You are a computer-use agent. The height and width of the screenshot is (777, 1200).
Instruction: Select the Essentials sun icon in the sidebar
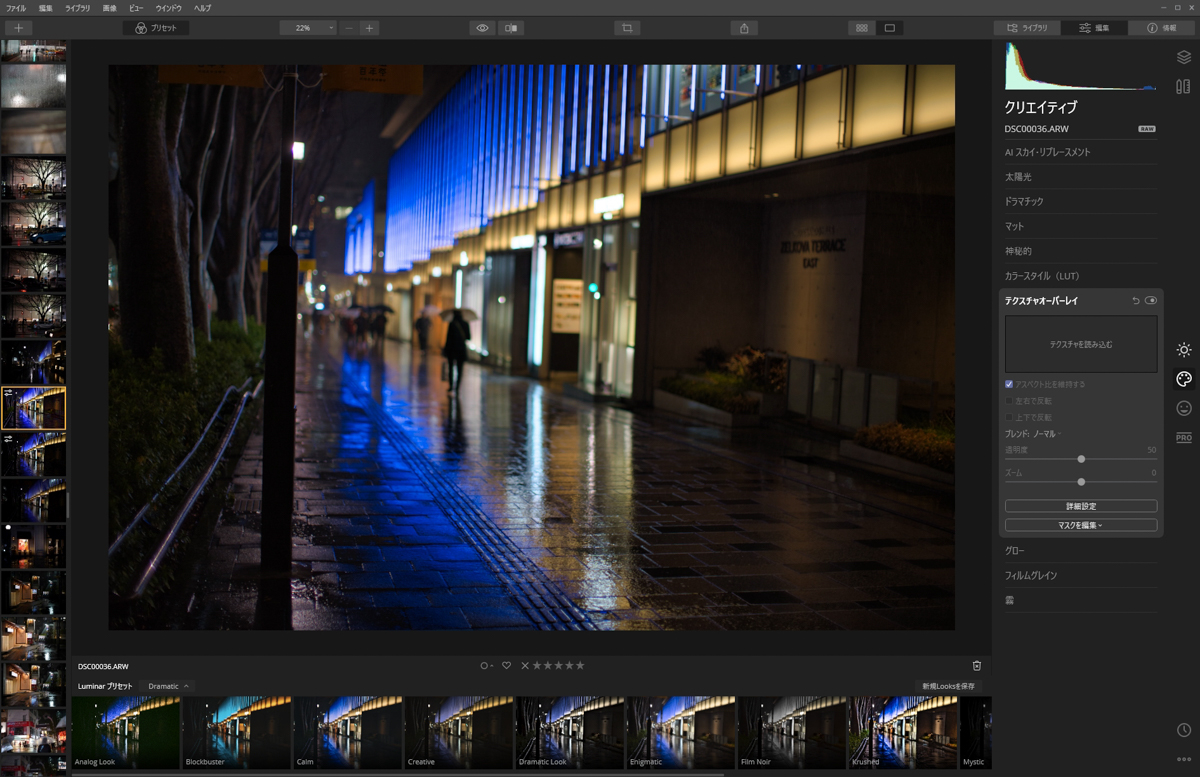tap(1184, 350)
